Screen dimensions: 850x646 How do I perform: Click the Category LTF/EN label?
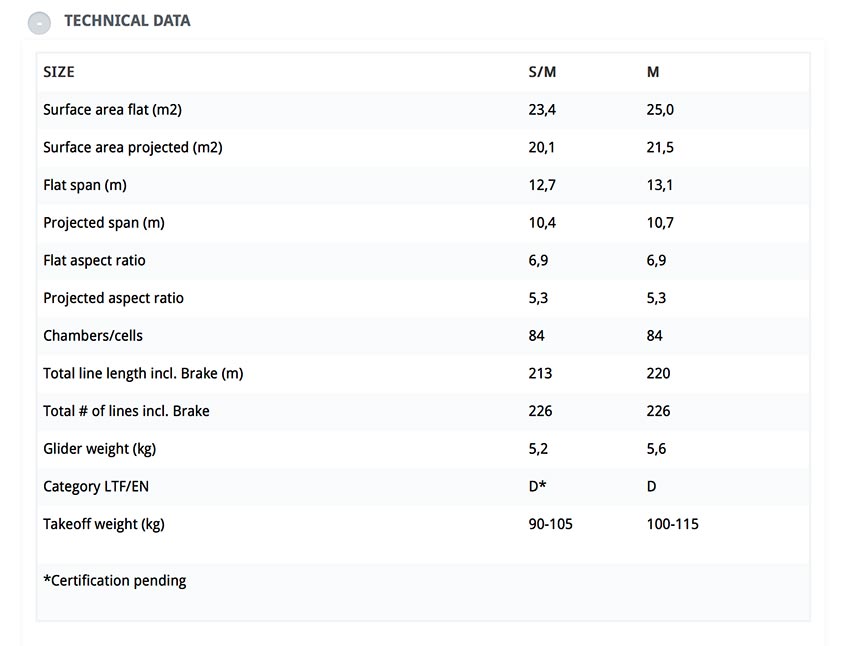pyautogui.click(x=96, y=487)
